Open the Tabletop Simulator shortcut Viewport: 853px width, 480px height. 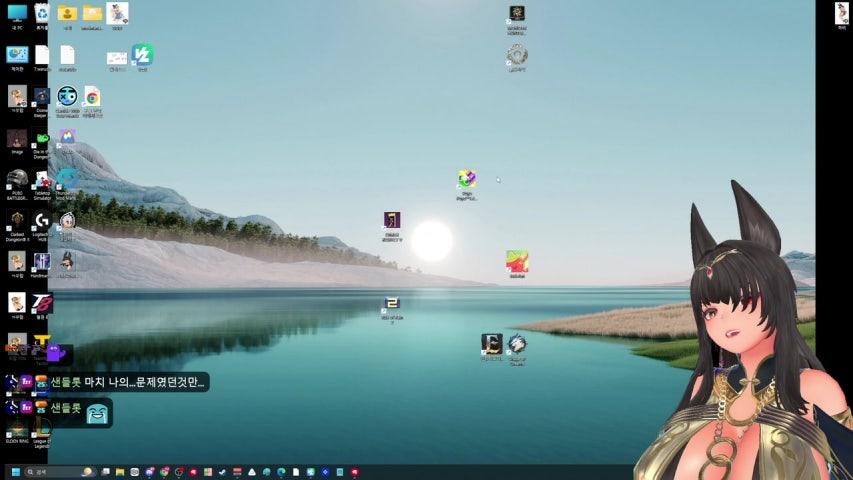pos(42,184)
